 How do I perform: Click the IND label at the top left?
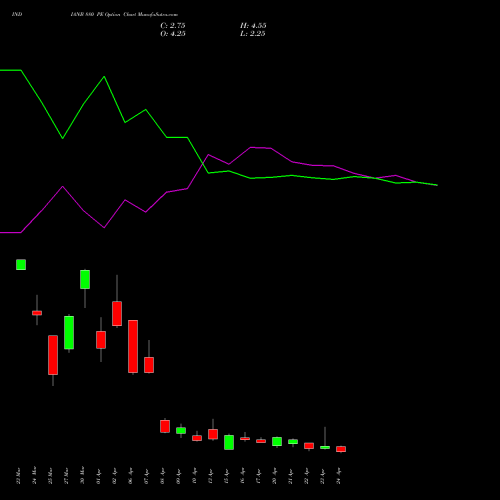pyautogui.click(x=17, y=14)
